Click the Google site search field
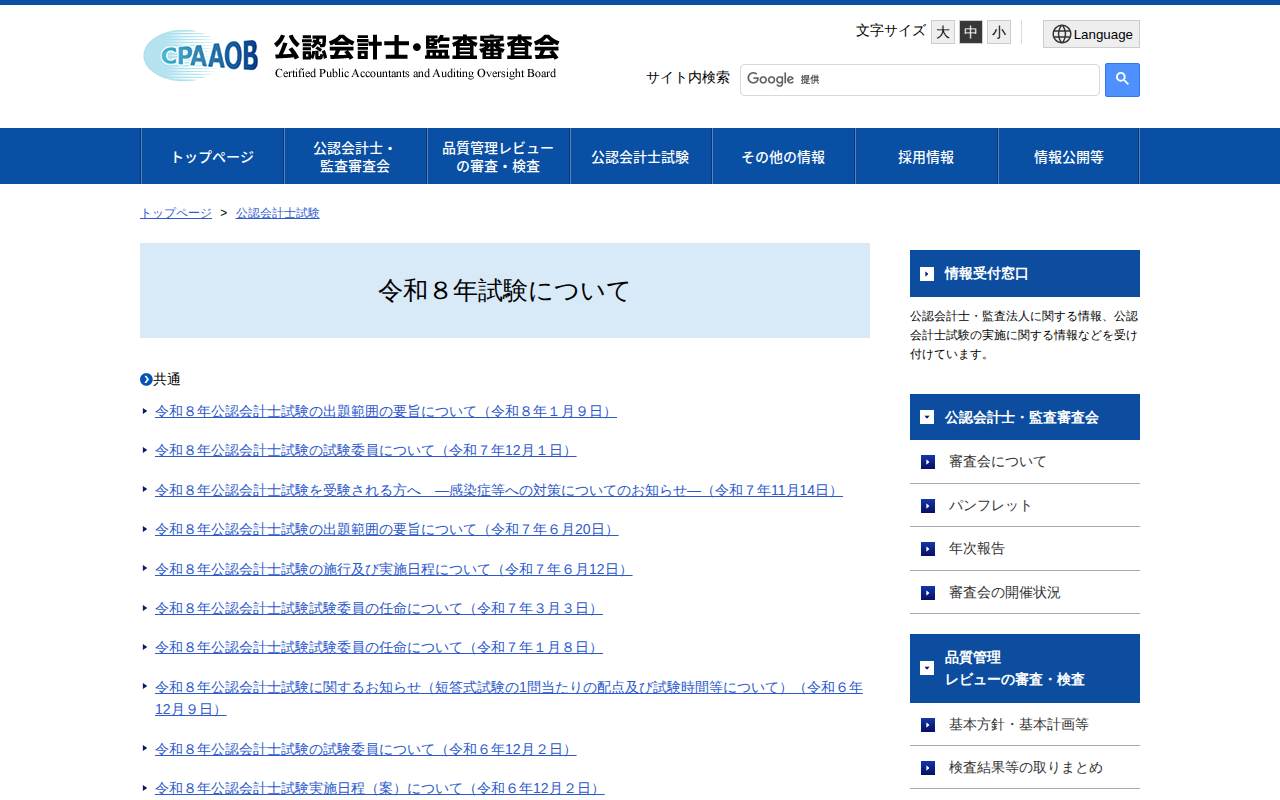The width and height of the screenshot is (1280, 800). 920,80
